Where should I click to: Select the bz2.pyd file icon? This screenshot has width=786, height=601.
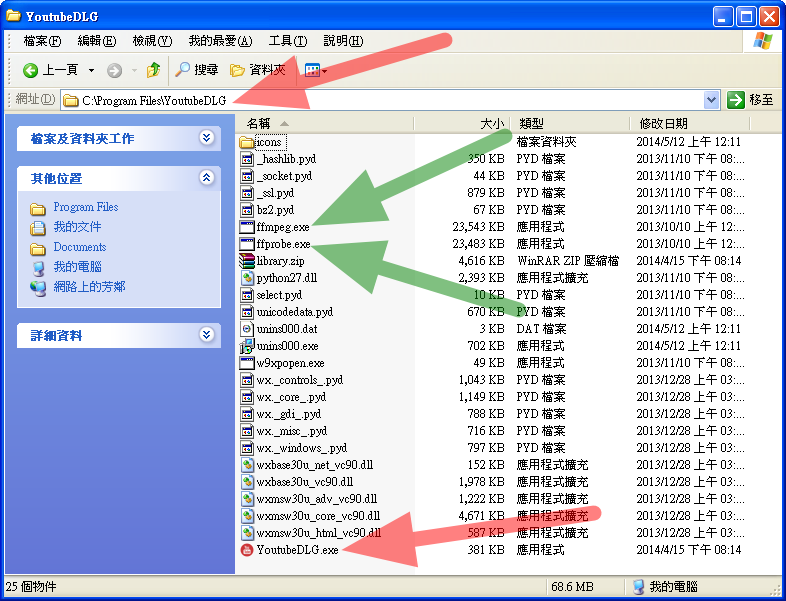[247, 210]
